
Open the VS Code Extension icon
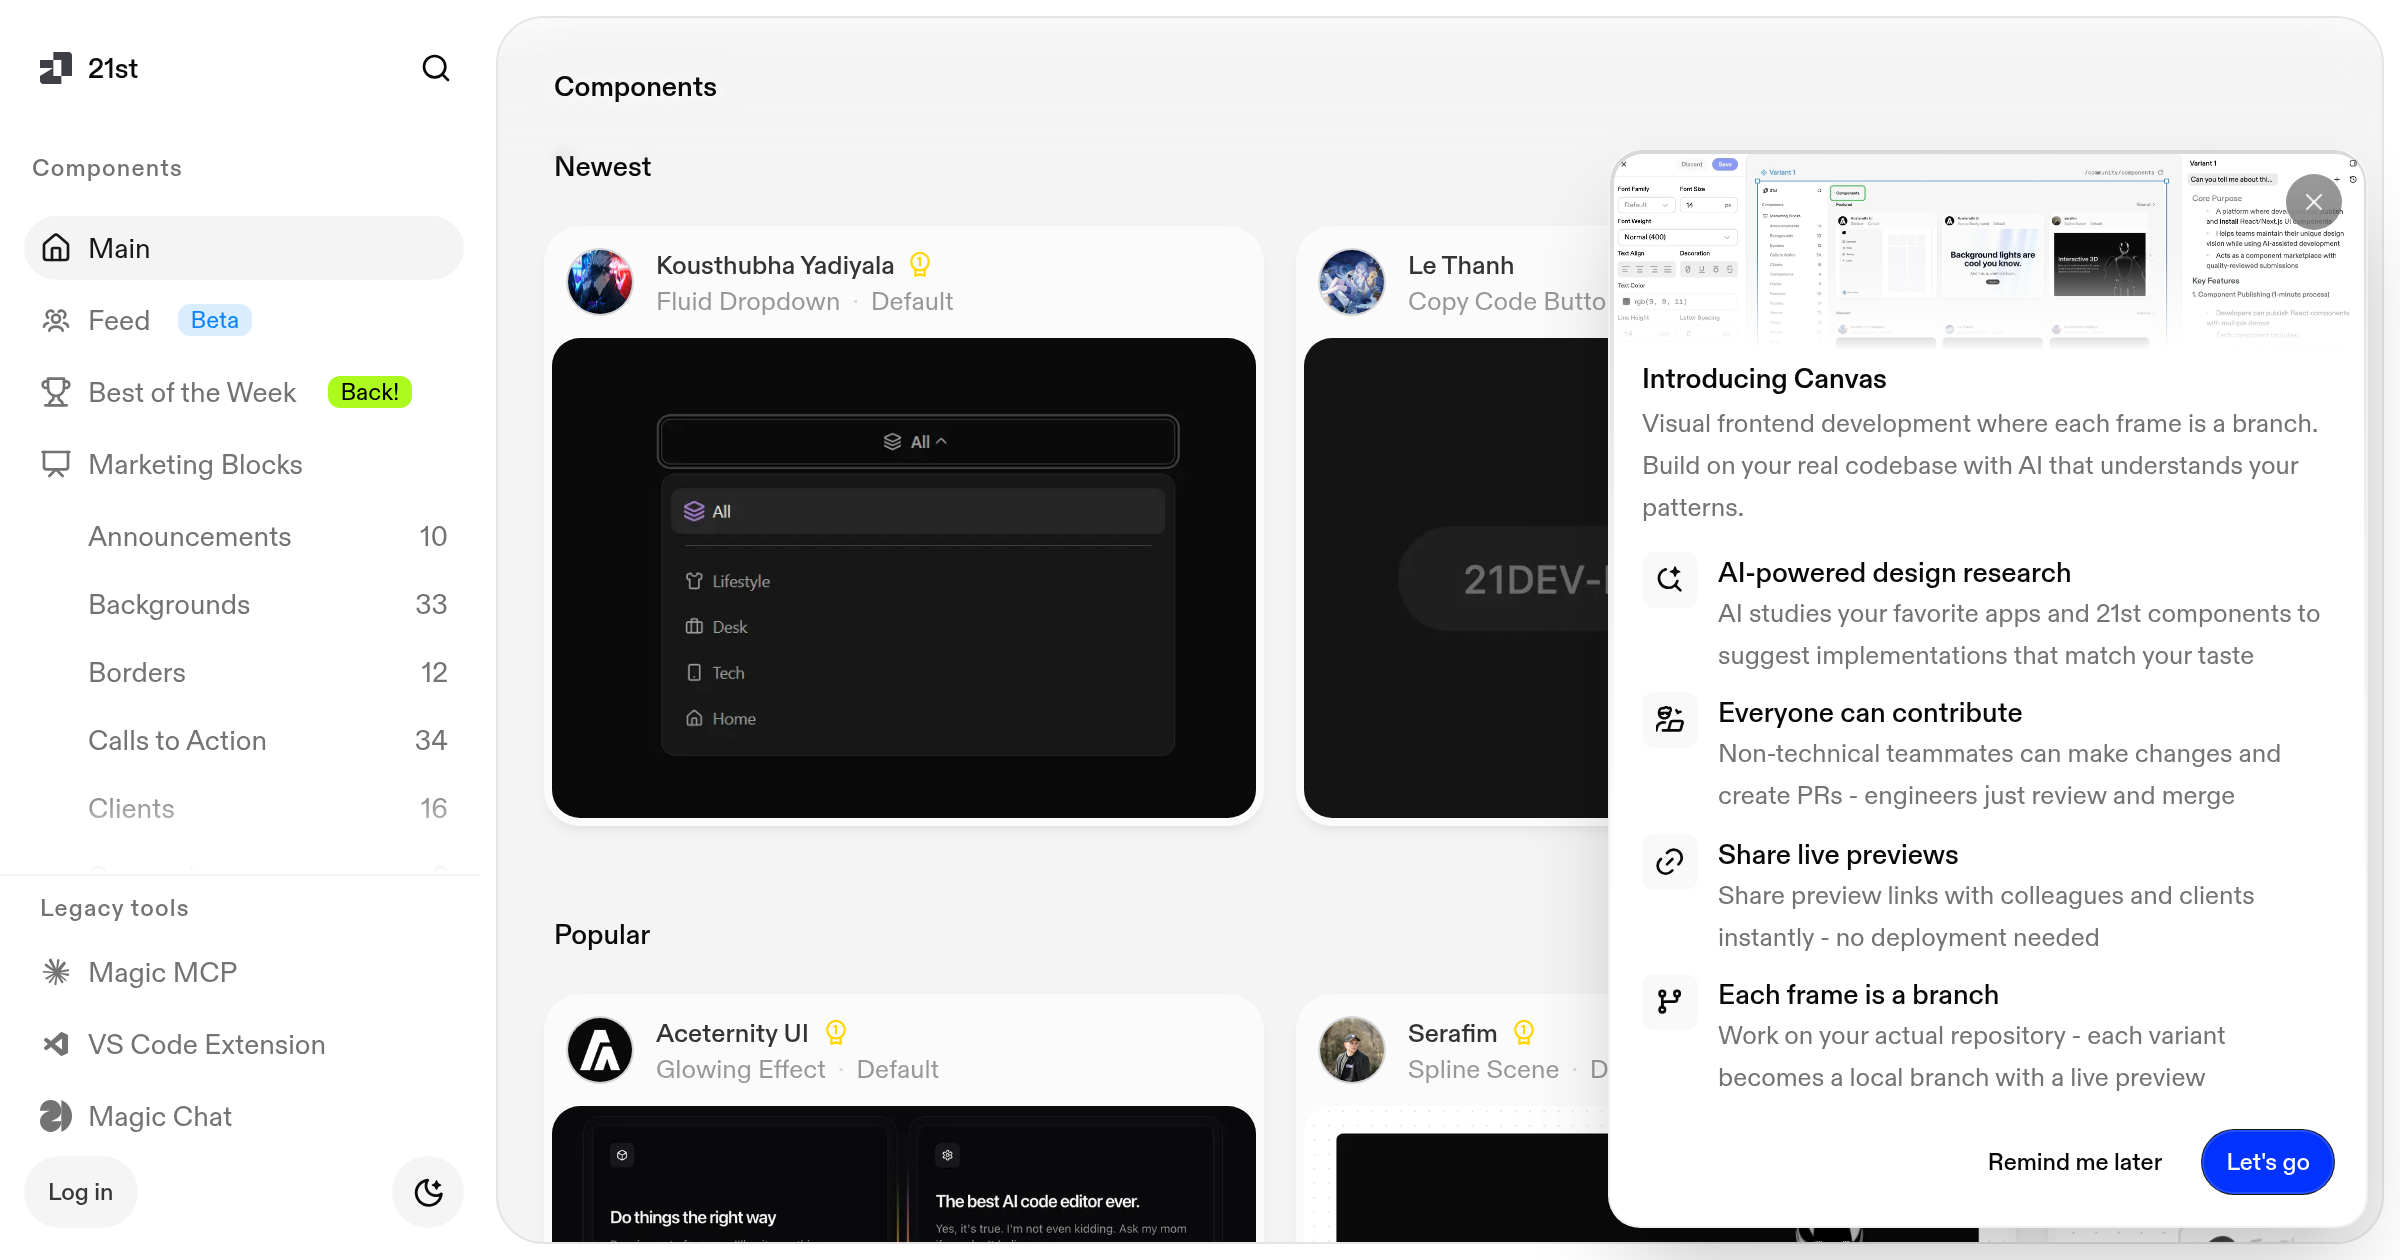(x=56, y=1044)
